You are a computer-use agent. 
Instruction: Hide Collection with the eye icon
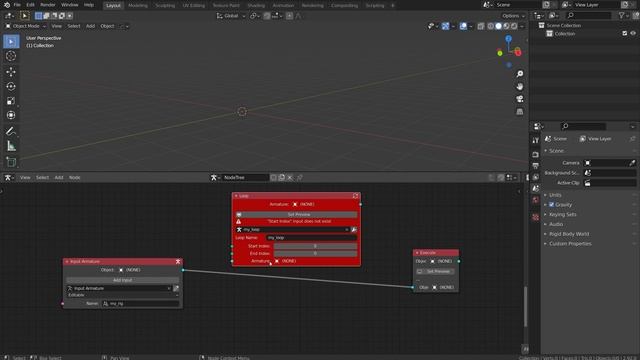click(x=633, y=33)
